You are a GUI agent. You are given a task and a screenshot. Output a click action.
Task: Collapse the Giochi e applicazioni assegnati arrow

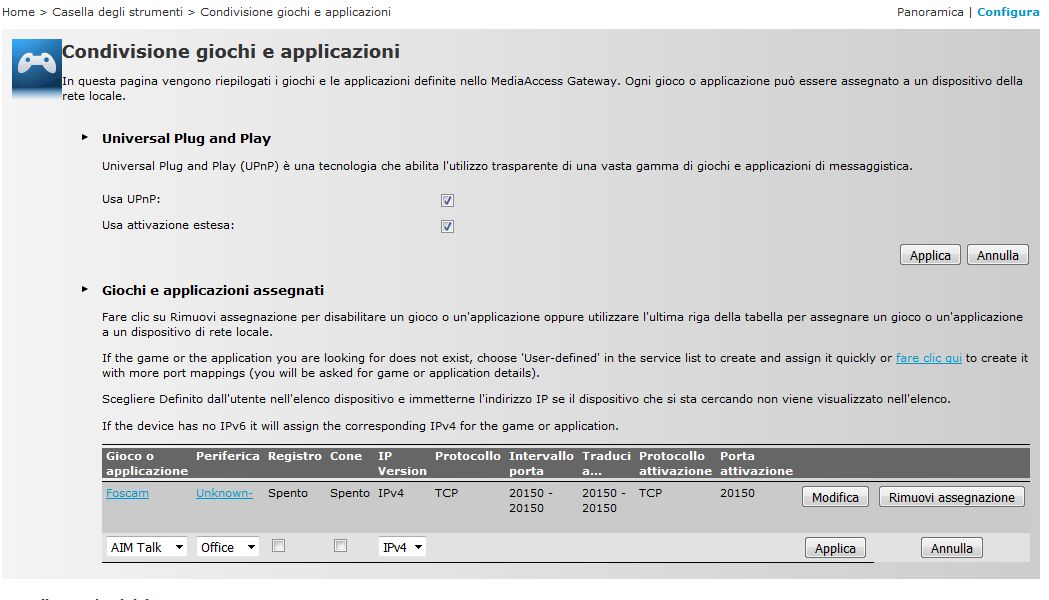(x=85, y=290)
